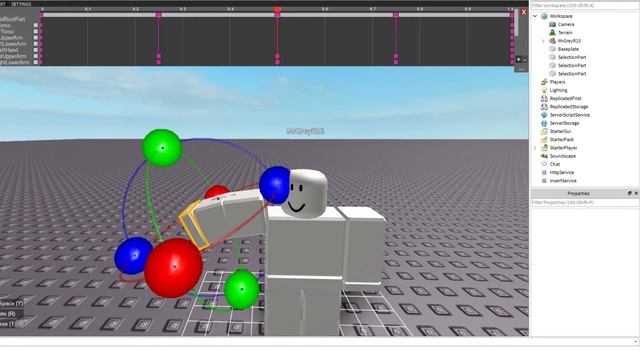The width and height of the screenshot is (640, 360).
Task: Toggle the RightLowerArm track checkbox
Action: pos(36,62)
